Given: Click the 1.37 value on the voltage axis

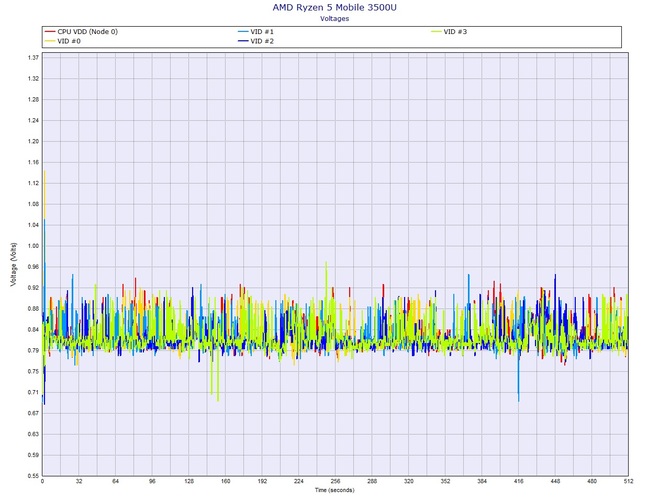Looking at the screenshot, I should (x=33, y=58).
